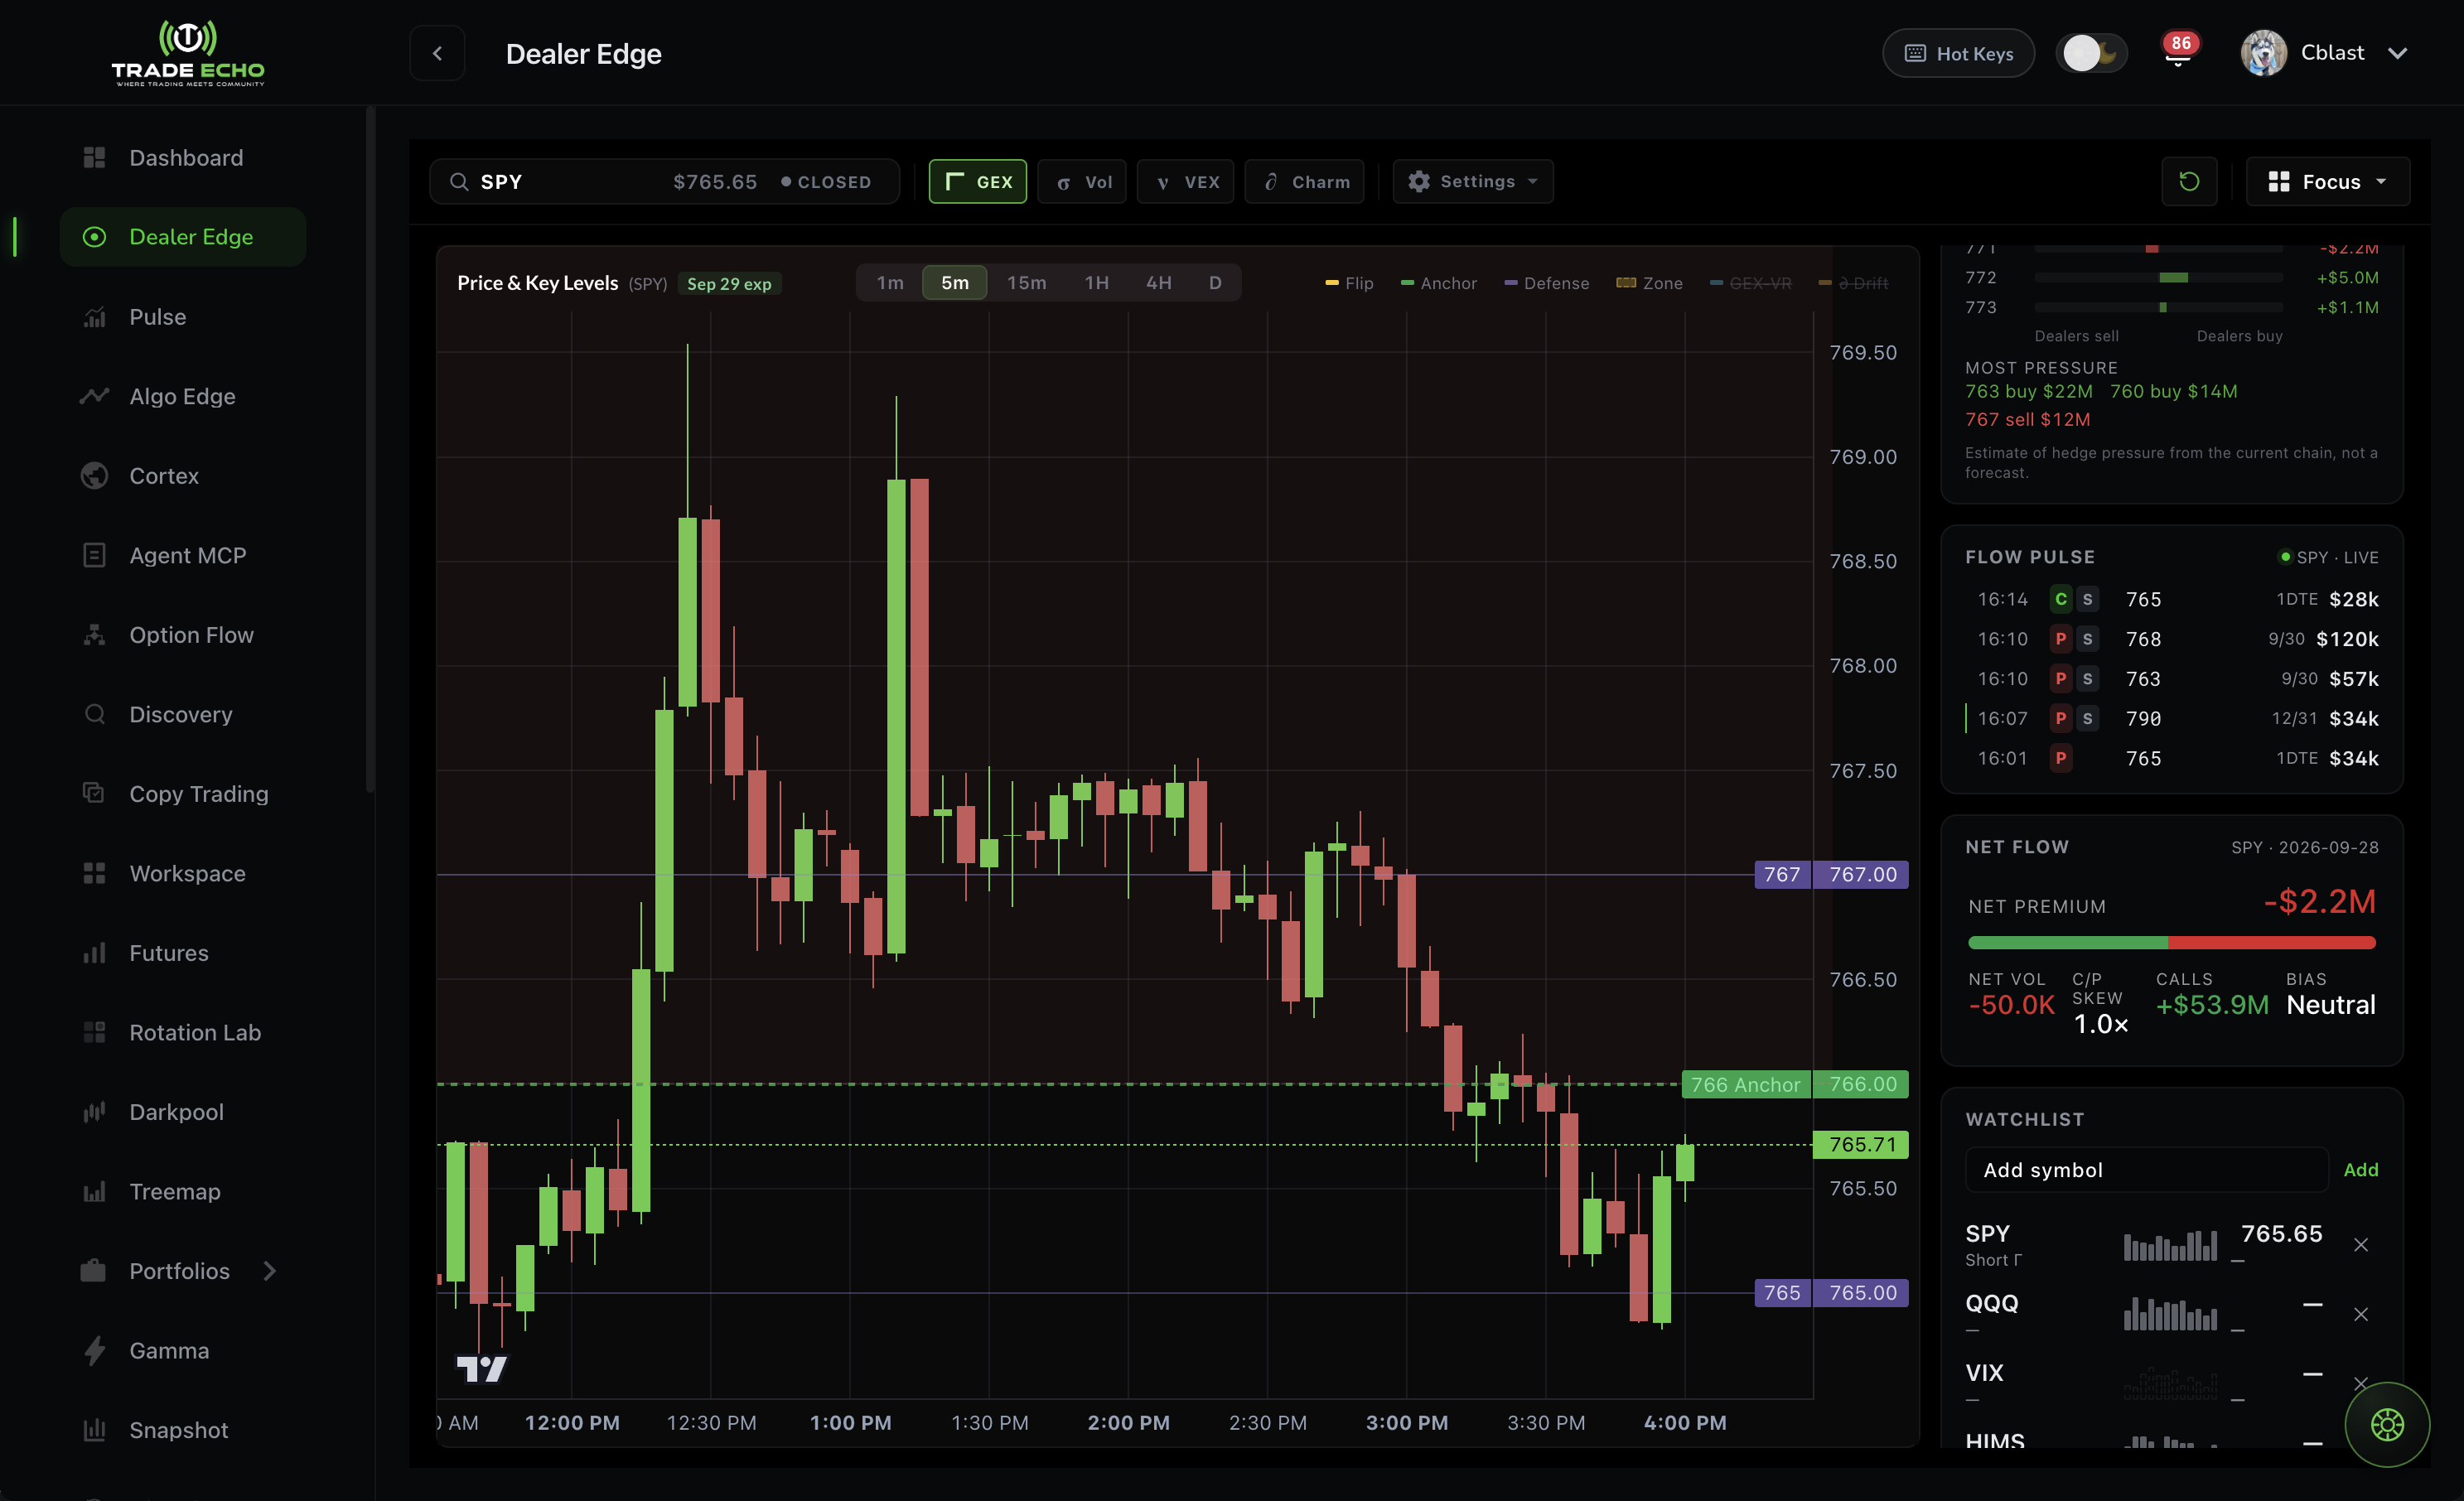
Task: Open the Settings dropdown
Action: click(x=1473, y=182)
